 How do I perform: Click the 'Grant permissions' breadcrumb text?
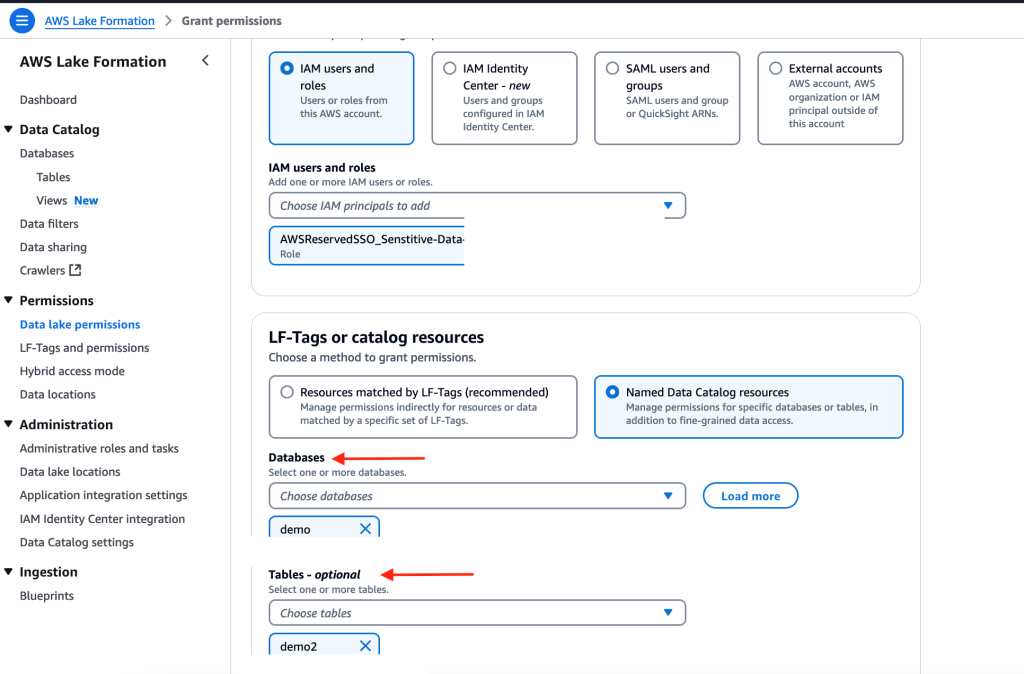click(x=231, y=21)
